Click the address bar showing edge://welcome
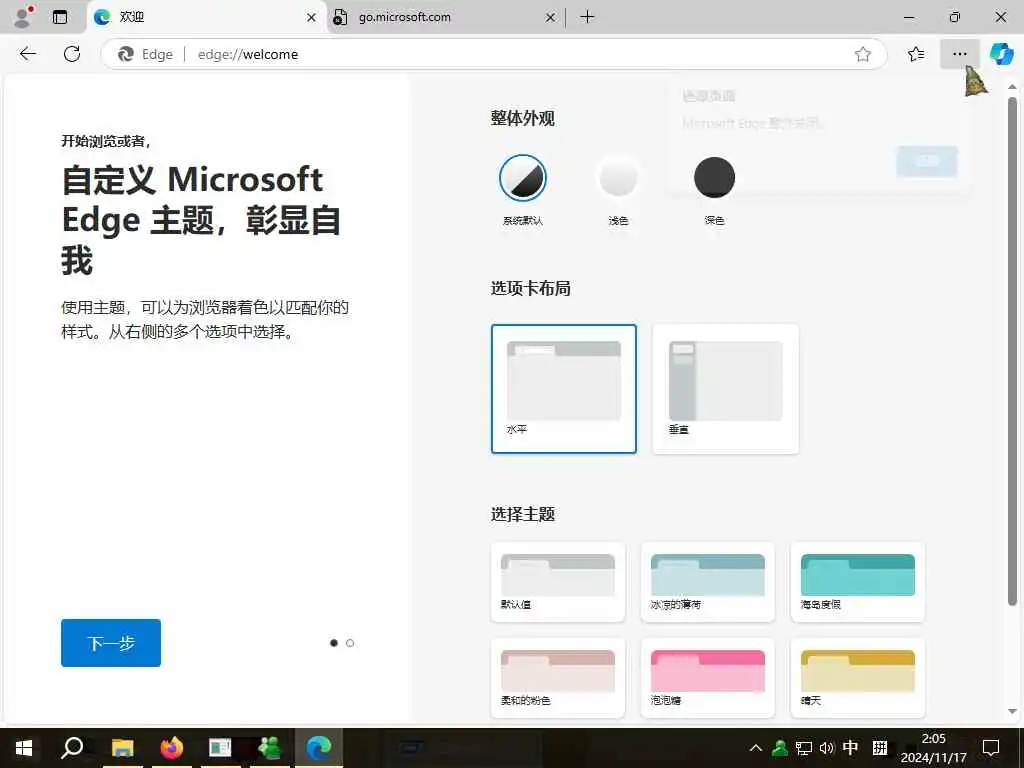The image size is (1024, 768). pos(493,54)
